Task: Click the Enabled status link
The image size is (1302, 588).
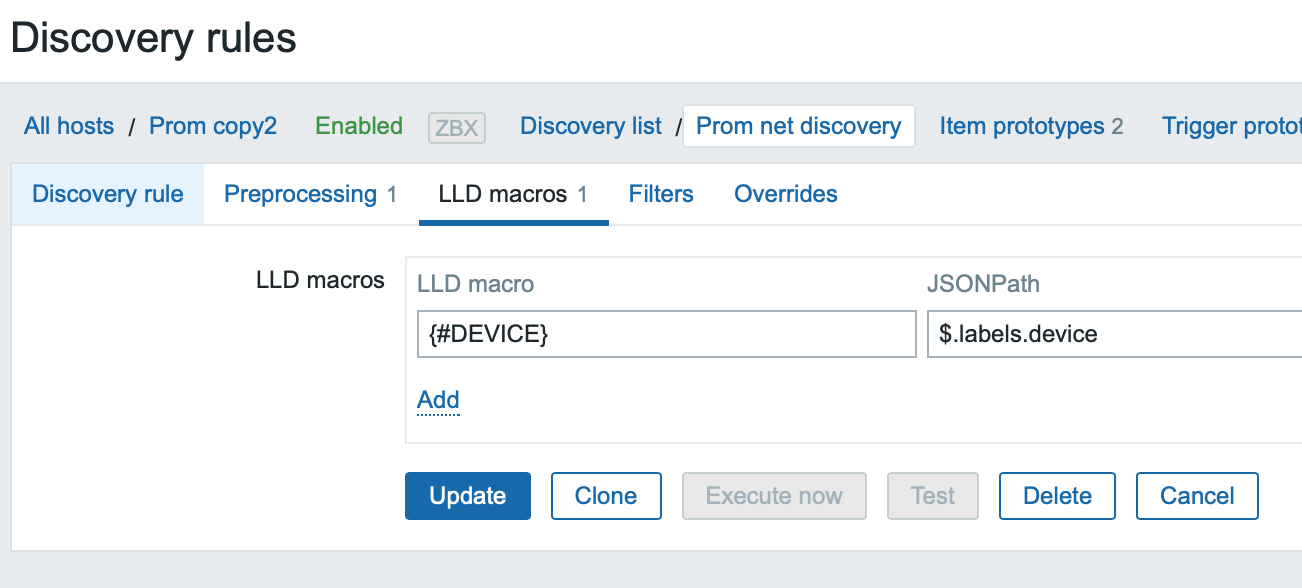Action: pos(359,126)
